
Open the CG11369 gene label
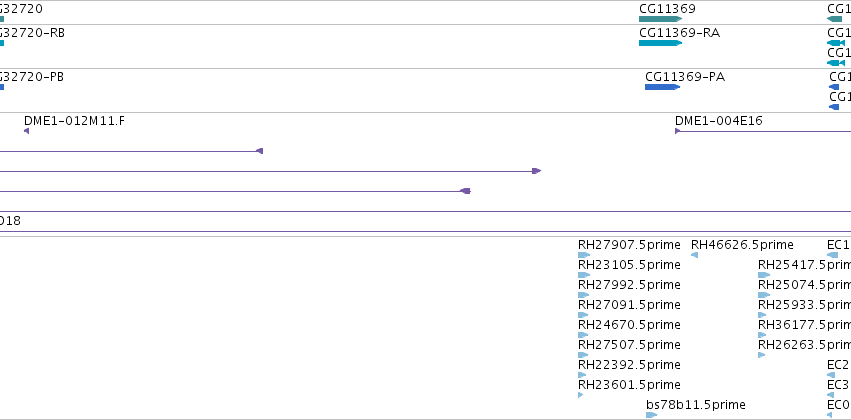point(667,9)
